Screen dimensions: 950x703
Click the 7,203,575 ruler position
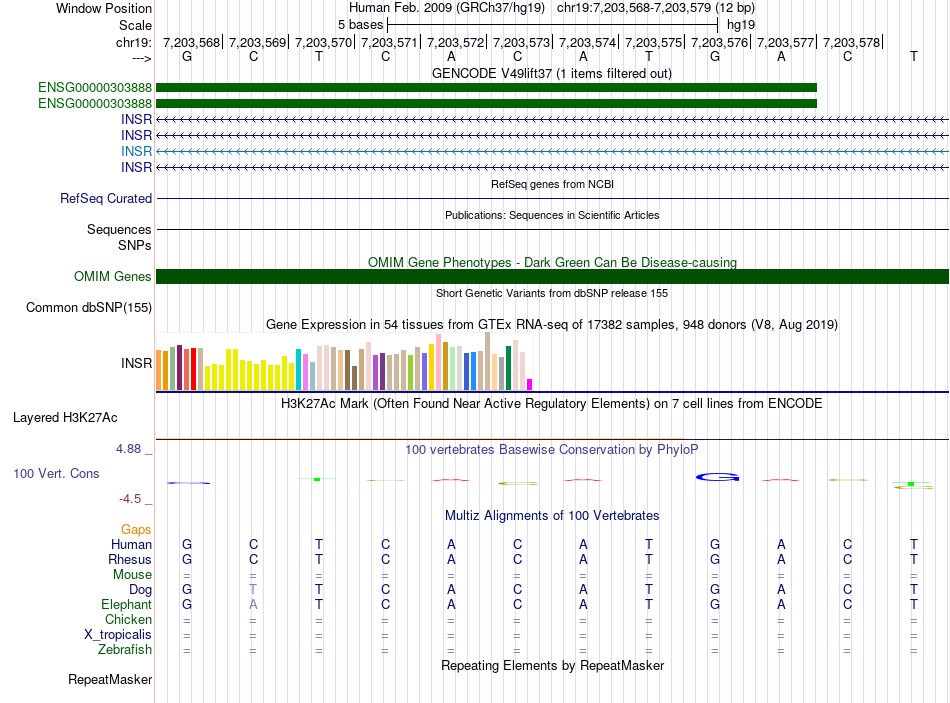pyautogui.click(x=654, y=42)
